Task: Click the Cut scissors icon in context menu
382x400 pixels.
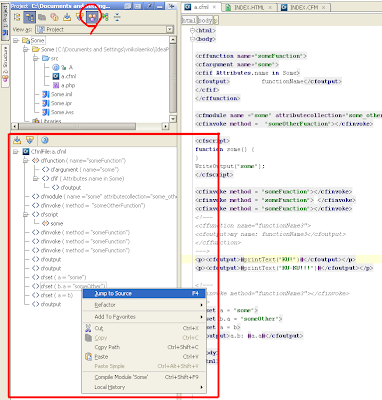Action: pyautogui.click(x=88, y=328)
